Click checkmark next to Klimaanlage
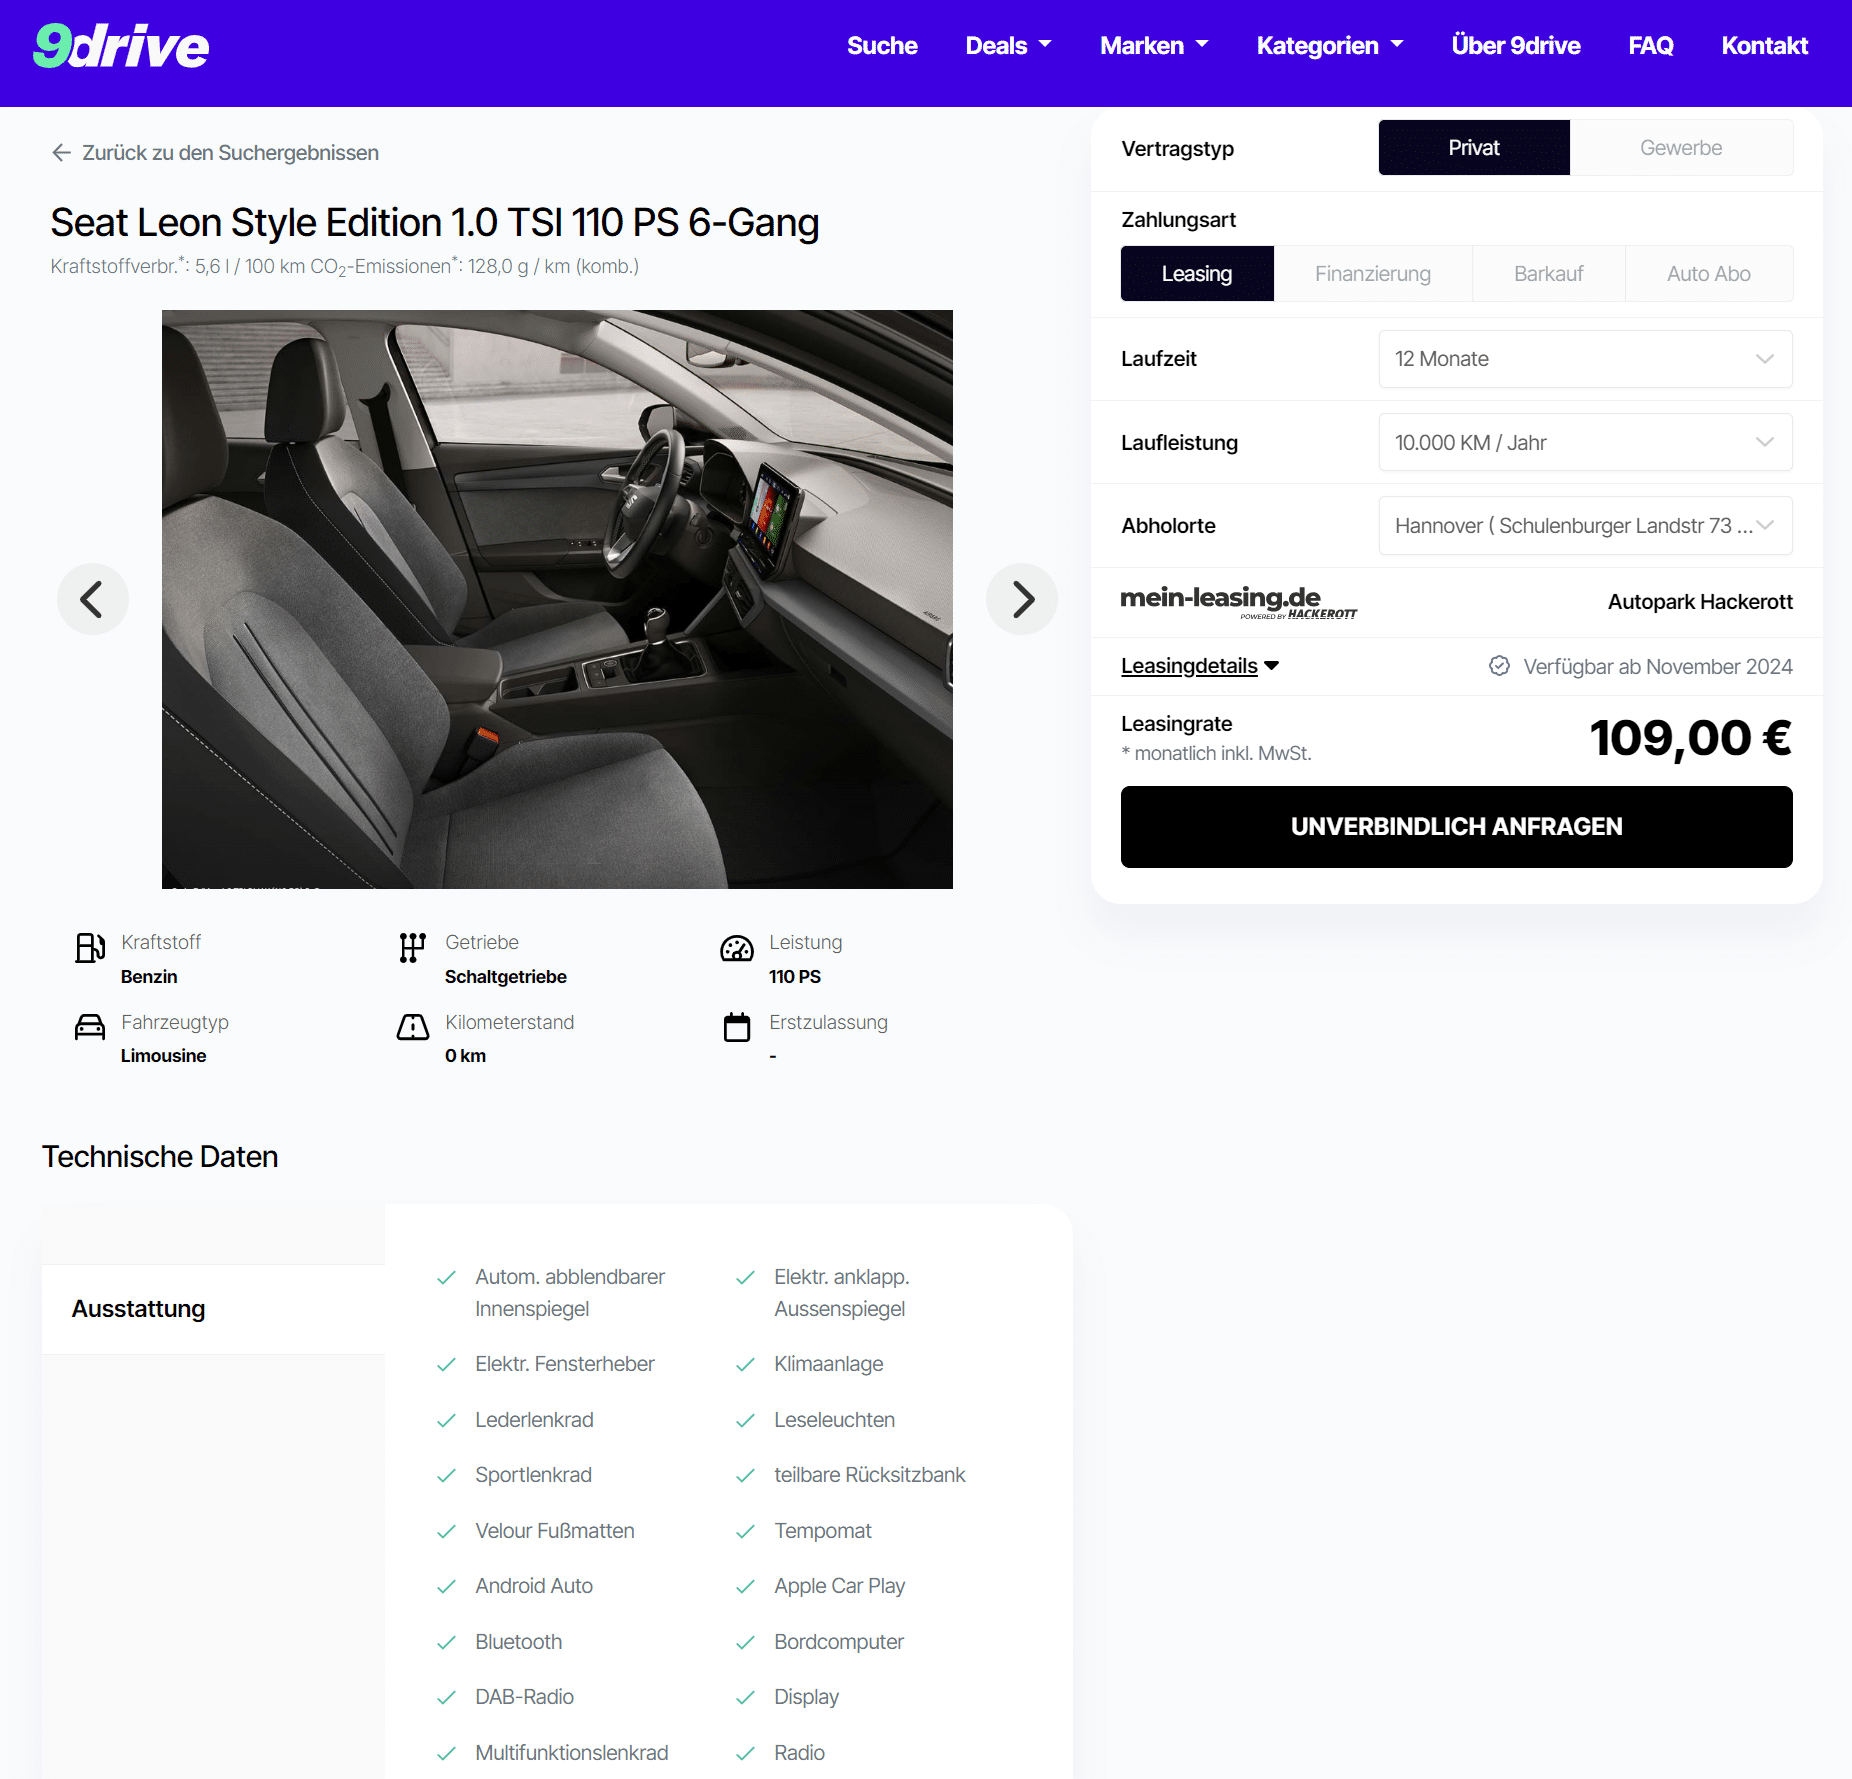The image size is (1852, 1779). pyautogui.click(x=745, y=1364)
